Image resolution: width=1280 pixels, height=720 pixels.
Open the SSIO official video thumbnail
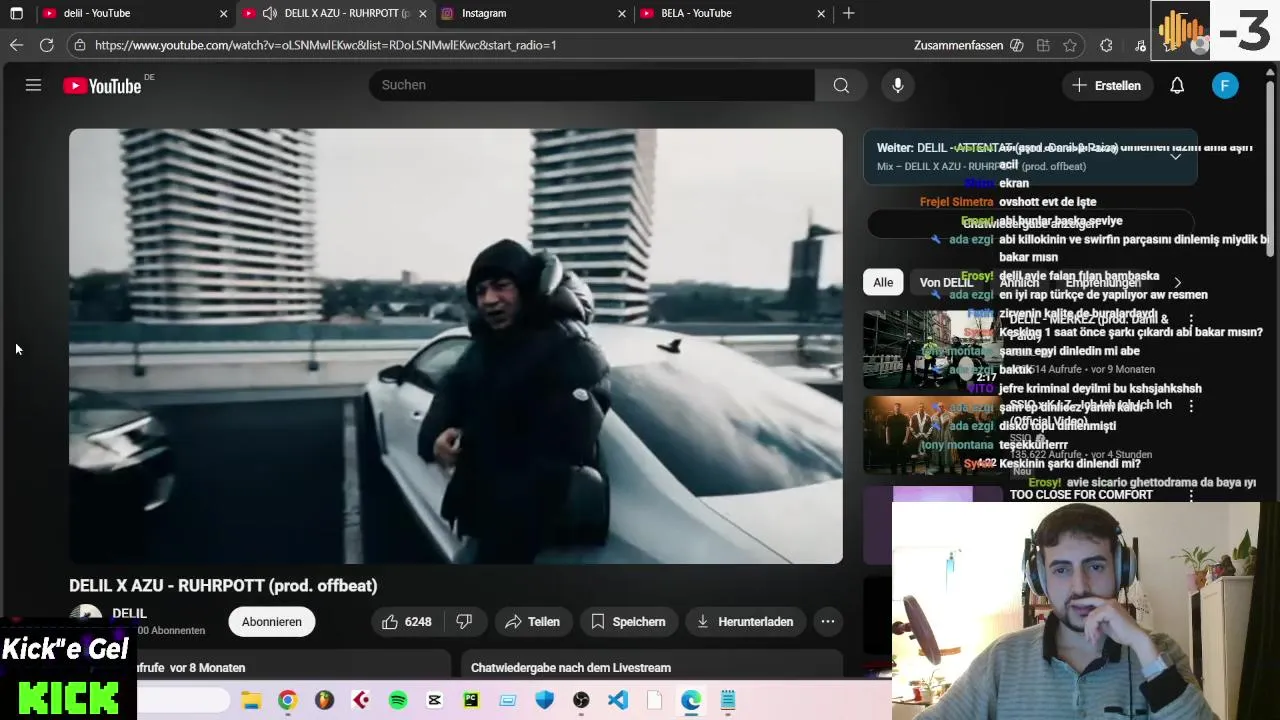(x=932, y=435)
